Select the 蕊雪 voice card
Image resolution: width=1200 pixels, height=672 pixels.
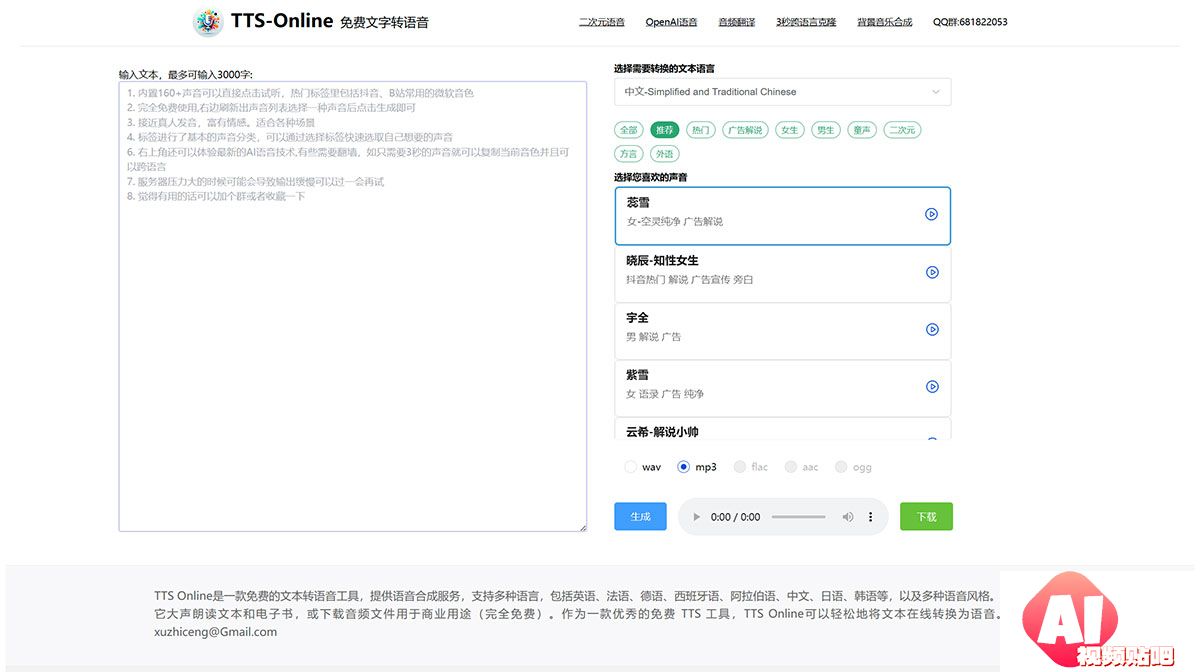tap(783, 216)
